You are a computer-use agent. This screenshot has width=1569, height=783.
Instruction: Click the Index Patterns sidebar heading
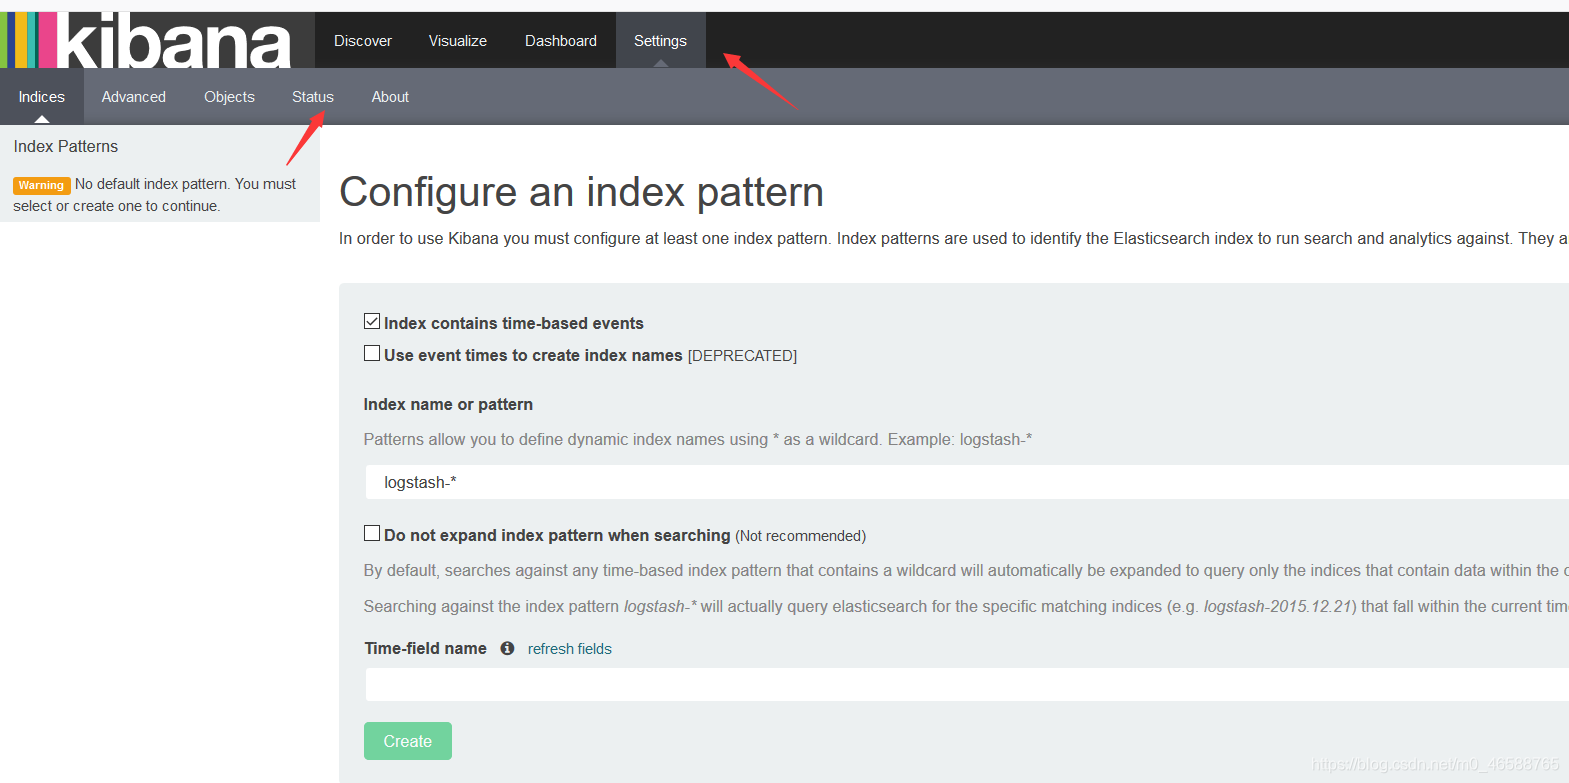pyautogui.click(x=66, y=146)
